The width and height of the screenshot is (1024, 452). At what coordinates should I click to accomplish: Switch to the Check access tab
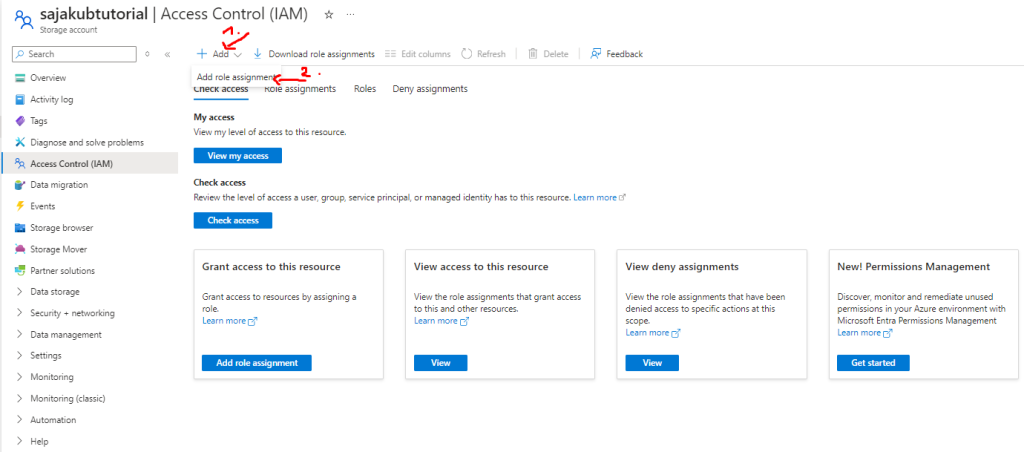[x=221, y=89]
